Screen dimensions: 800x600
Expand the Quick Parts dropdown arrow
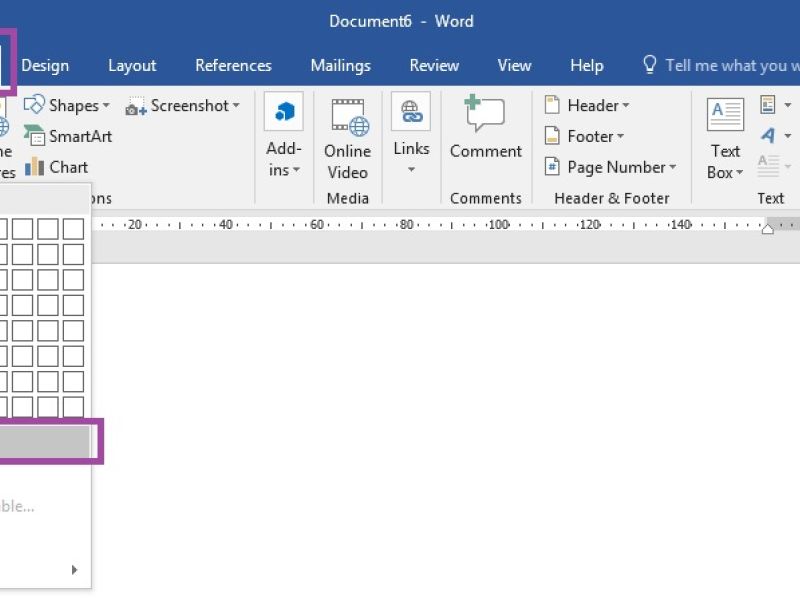coord(788,105)
